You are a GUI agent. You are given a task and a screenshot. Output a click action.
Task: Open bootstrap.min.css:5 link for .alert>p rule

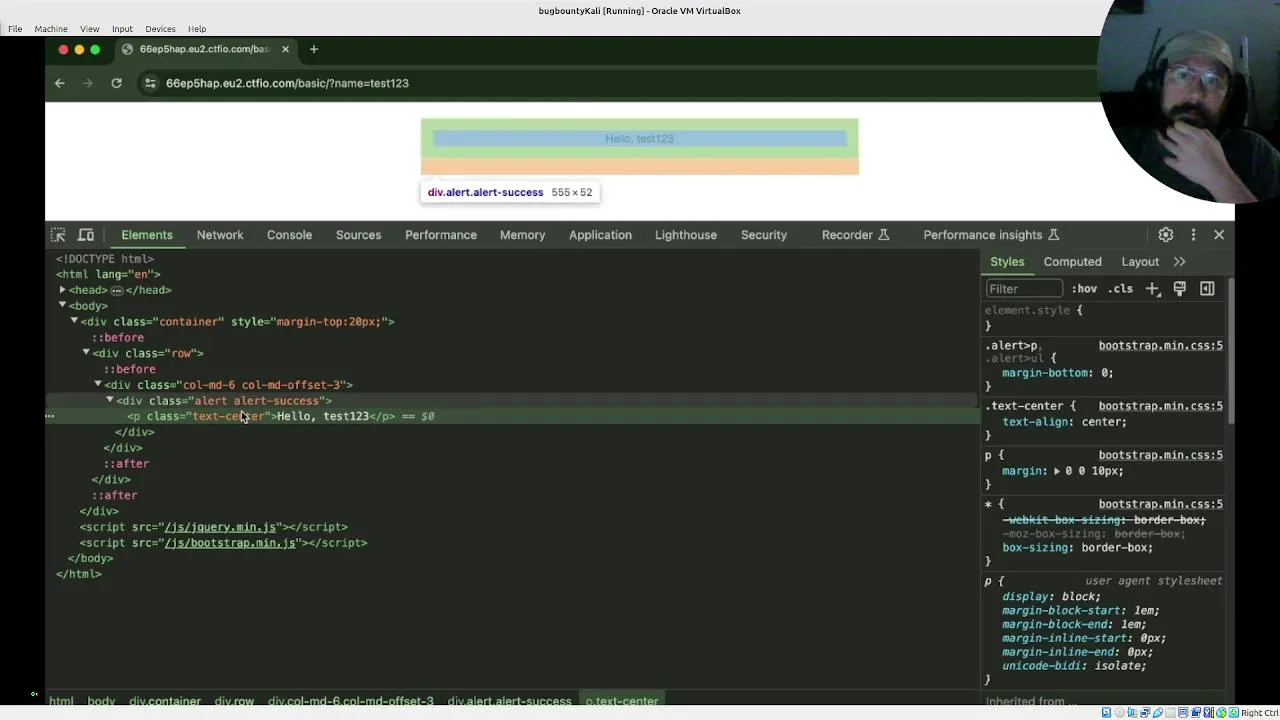(x=1160, y=346)
